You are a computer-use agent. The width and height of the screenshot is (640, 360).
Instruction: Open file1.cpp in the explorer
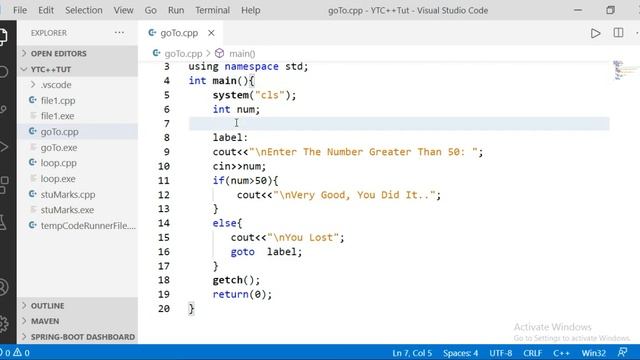[78, 100]
